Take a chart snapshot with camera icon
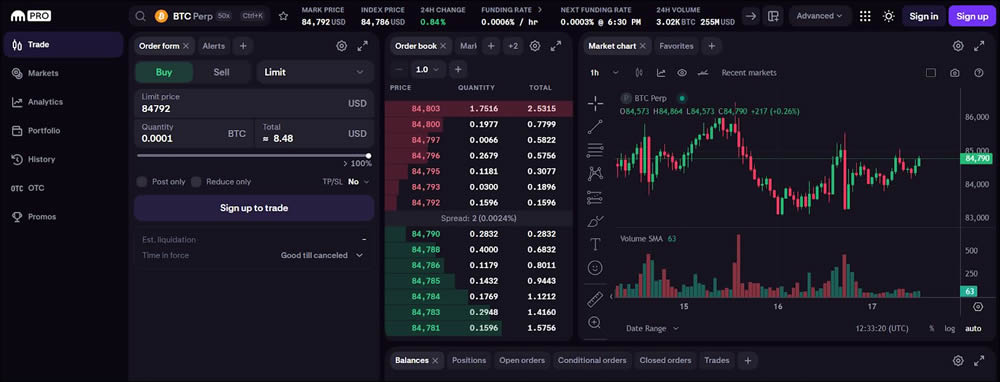This screenshot has width=1000, height=382. [x=954, y=73]
